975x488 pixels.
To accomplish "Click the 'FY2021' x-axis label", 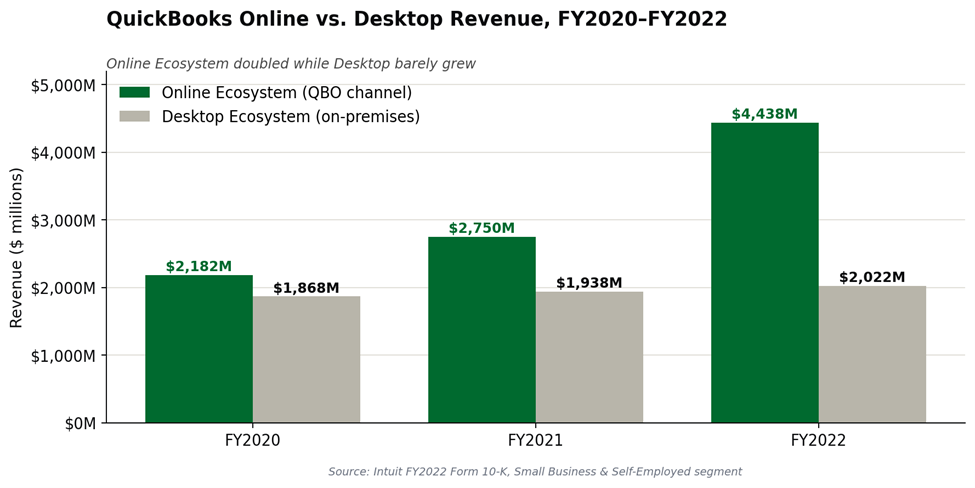I will [535, 441].
